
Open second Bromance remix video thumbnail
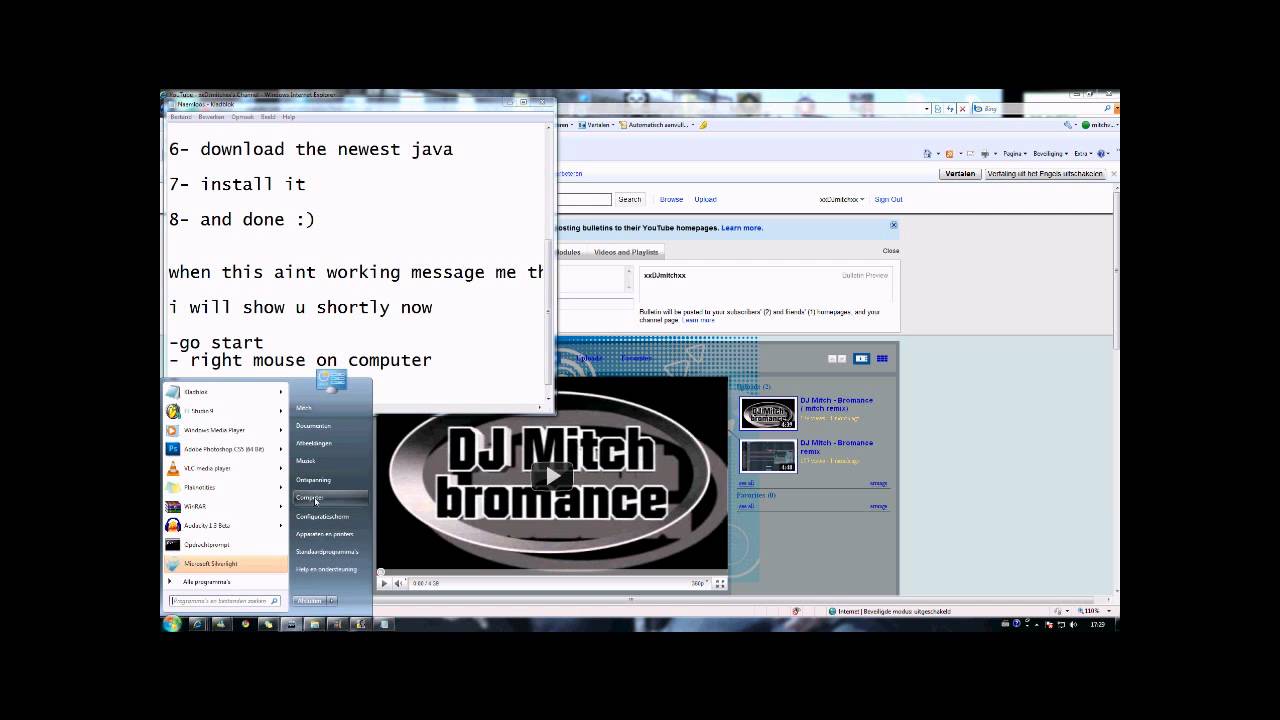point(768,456)
